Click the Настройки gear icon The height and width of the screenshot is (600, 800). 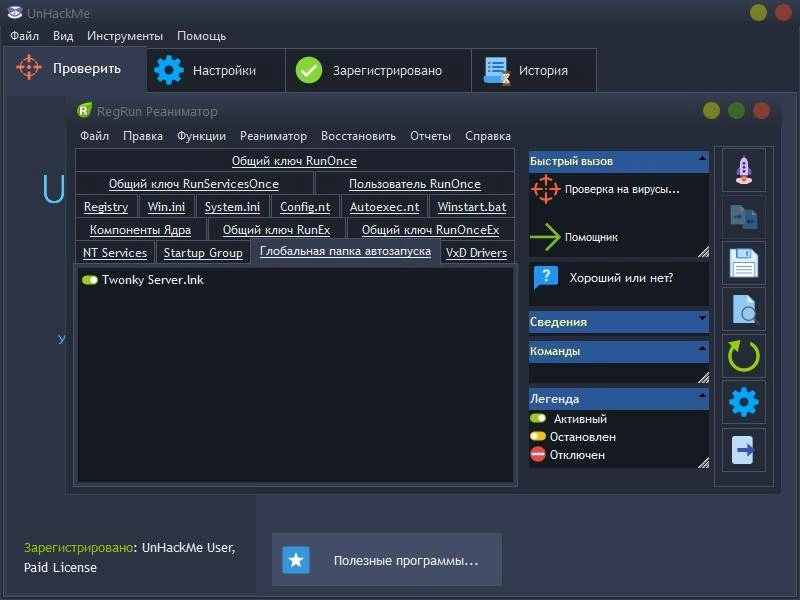[169, 70]
